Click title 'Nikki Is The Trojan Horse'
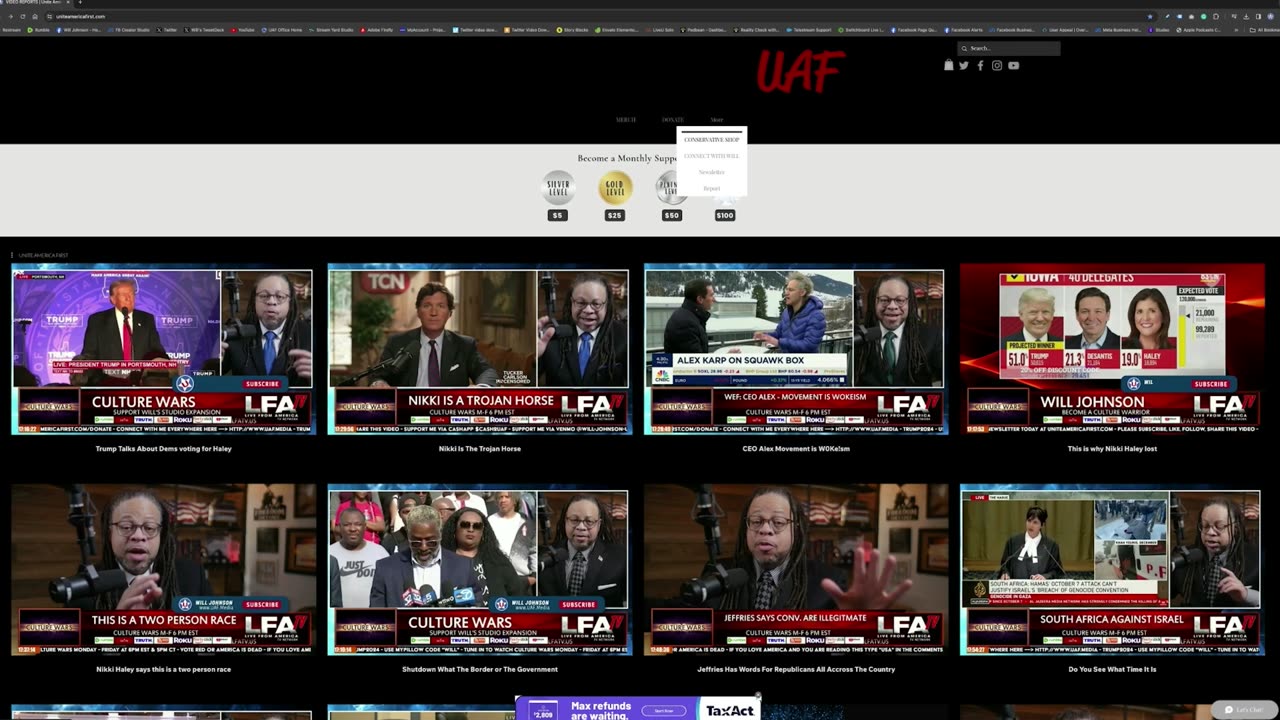Screen dimensions: 1280x720 click(x=479, y=449)
